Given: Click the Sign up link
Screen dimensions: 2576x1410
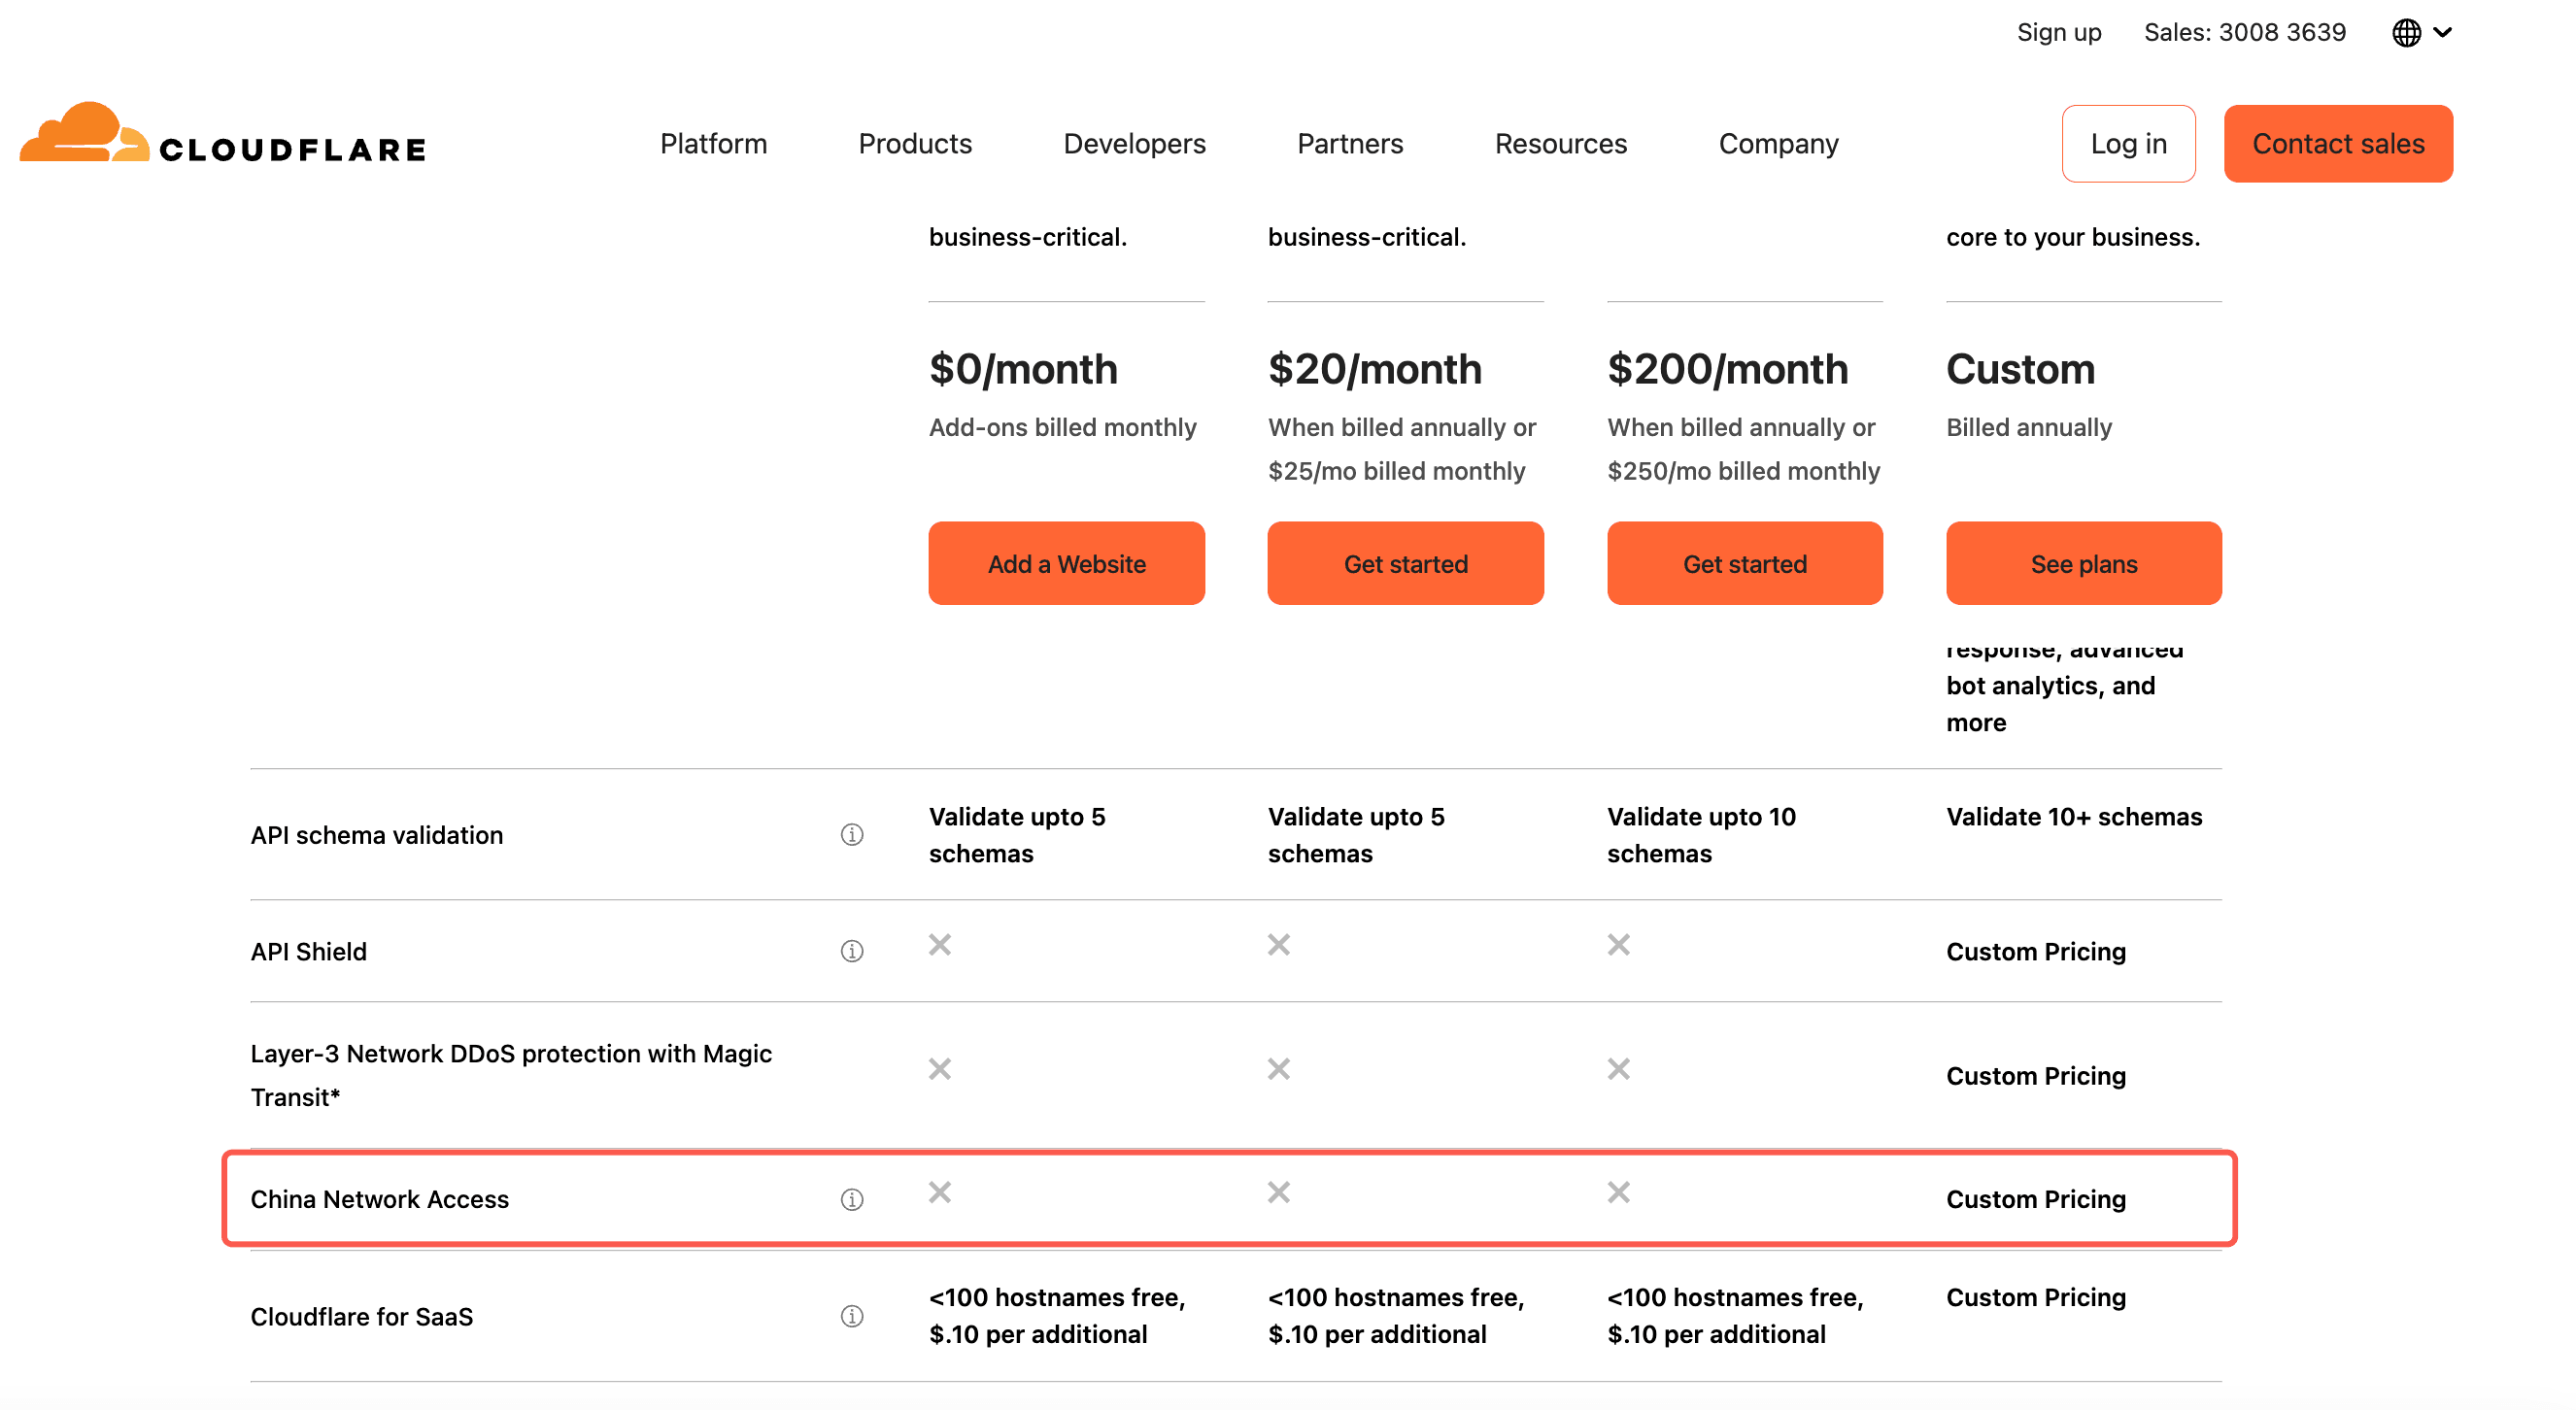Looking at the screenshot, I should [x=2059, y=33].
